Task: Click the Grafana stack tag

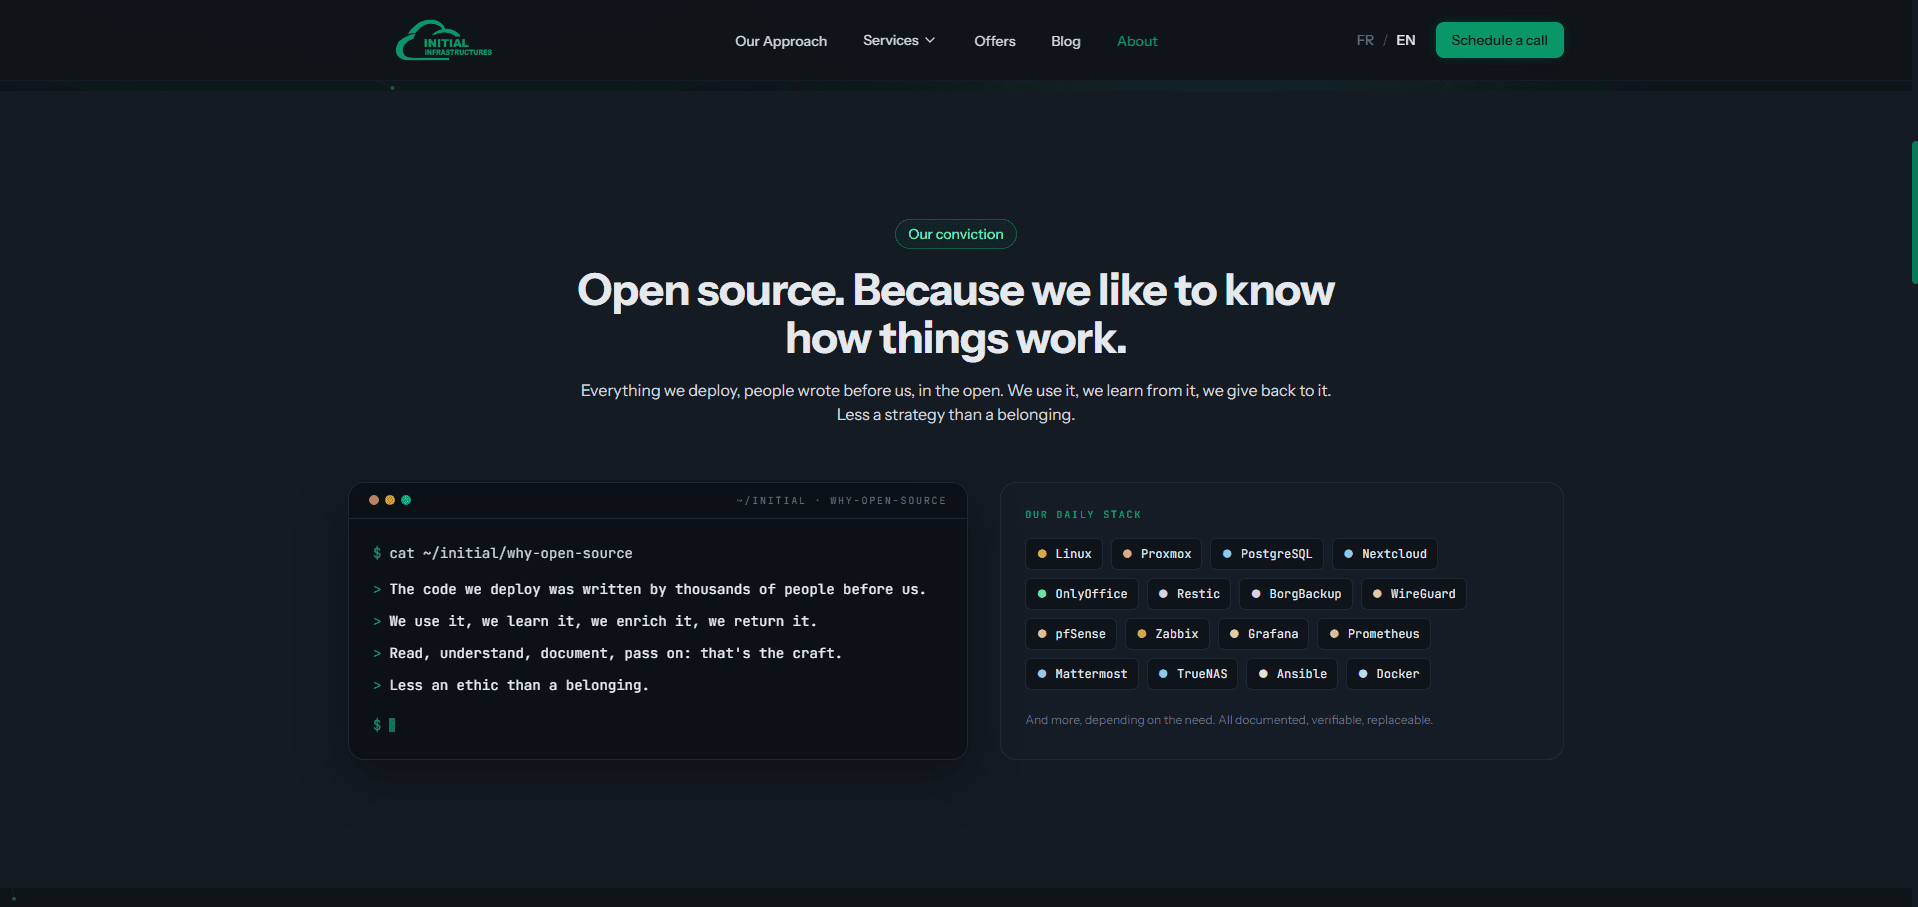Action: (1264, 634)
